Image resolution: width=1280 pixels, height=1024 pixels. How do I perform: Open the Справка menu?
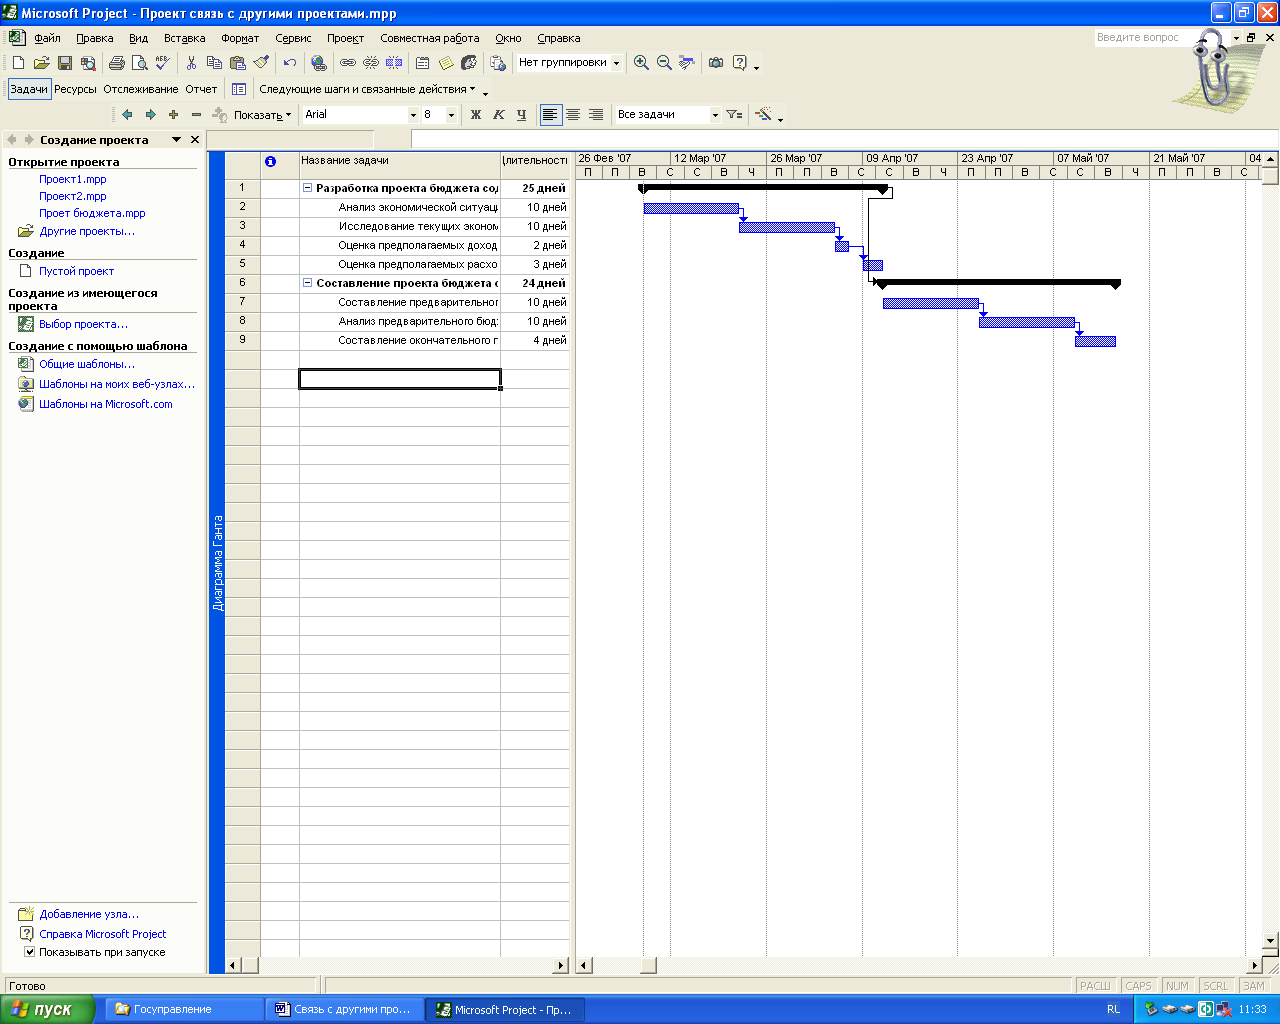click(558, 38)
